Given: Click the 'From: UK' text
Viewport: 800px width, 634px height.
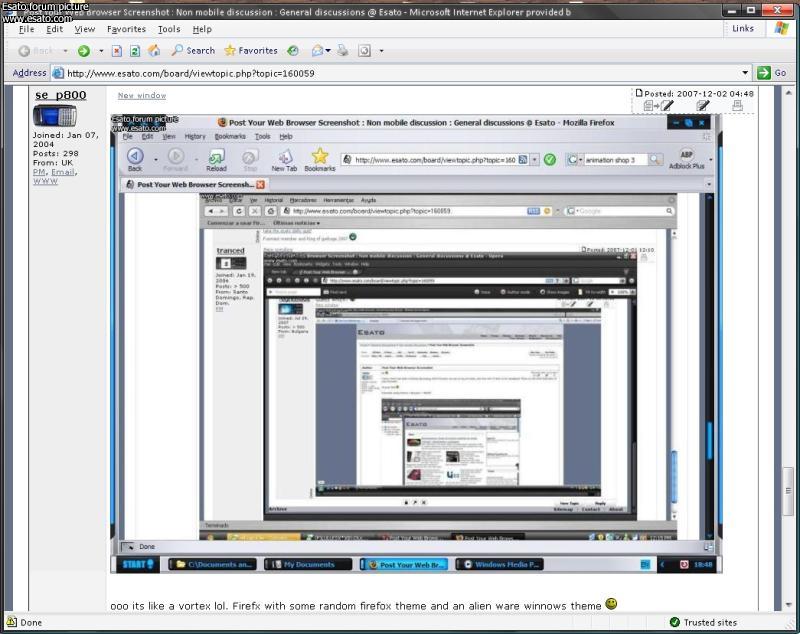Looking at the screenshot, I should [53, 162].
